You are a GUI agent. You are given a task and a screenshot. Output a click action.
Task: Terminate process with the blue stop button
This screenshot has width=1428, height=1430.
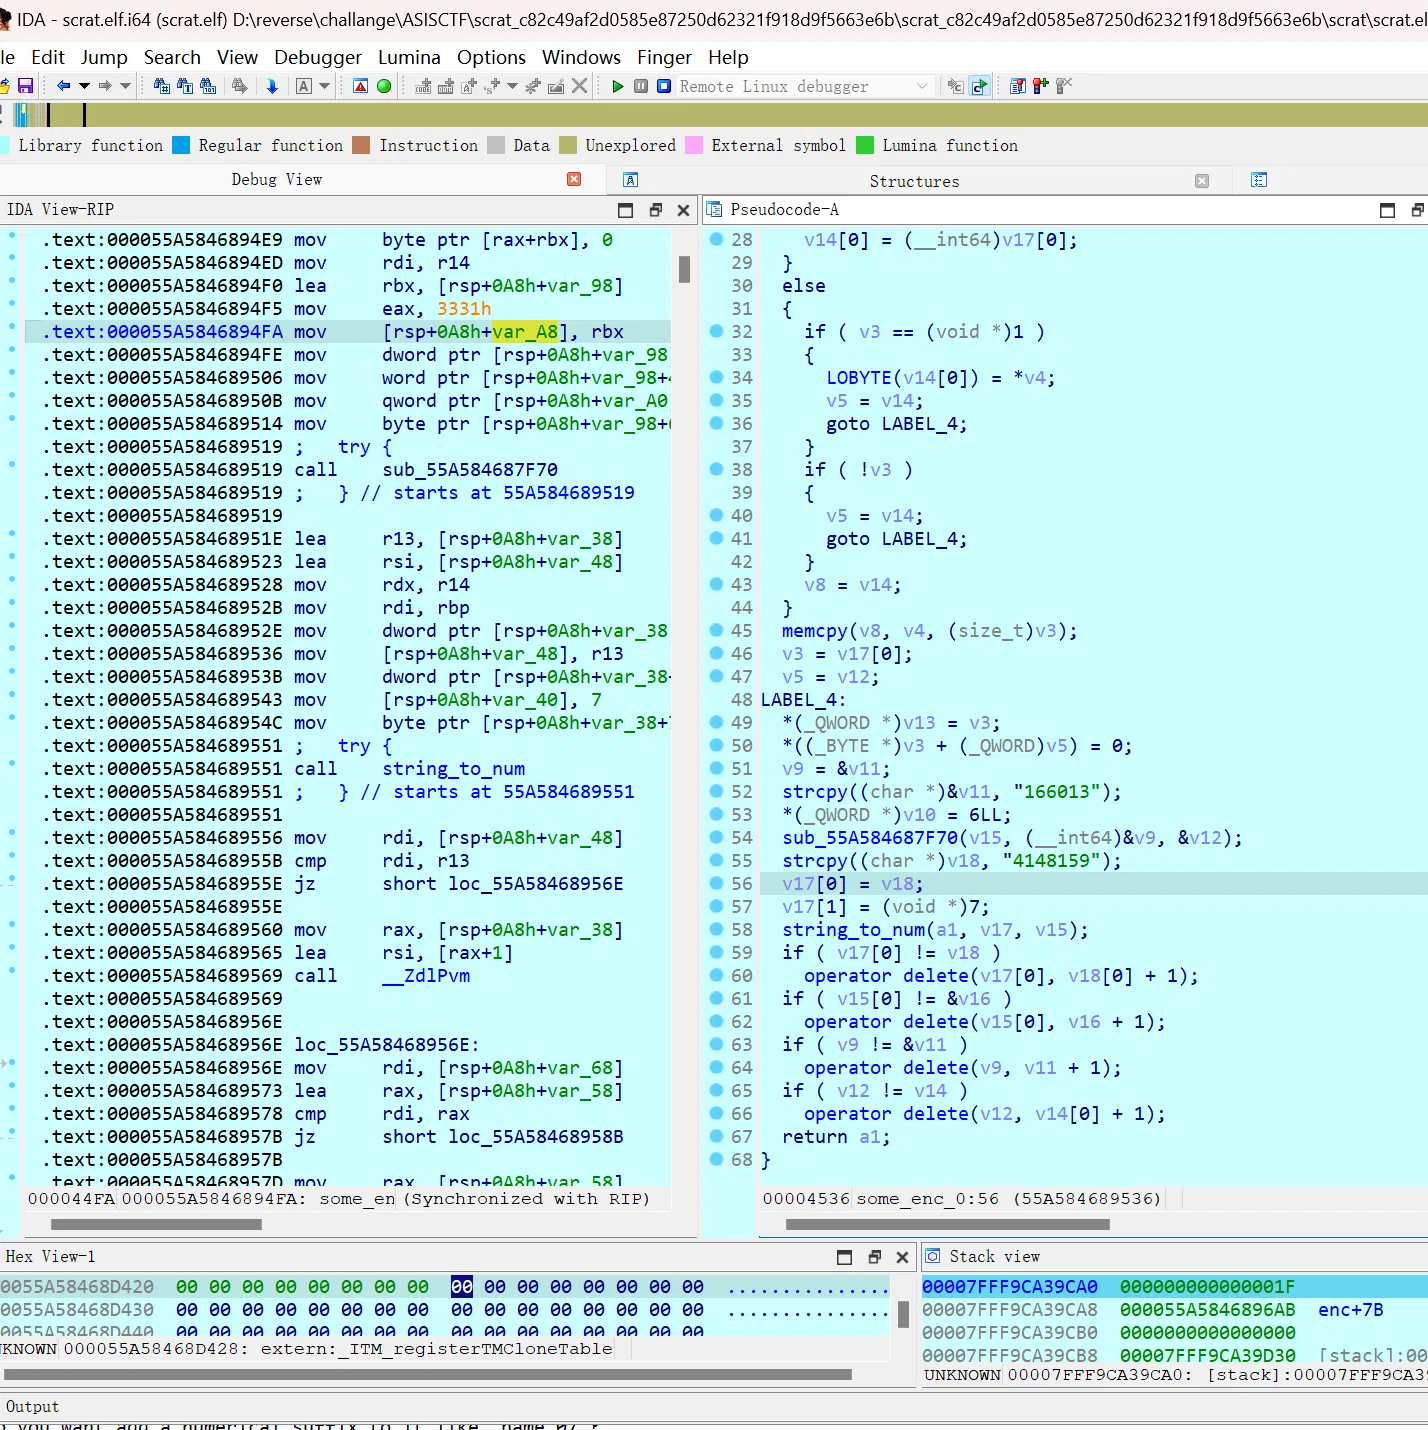[x=664, y=86]
